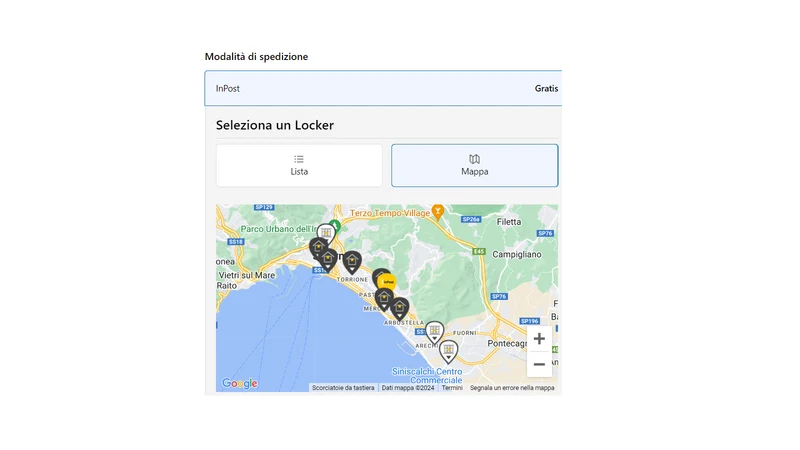Select the dark point marker next to Torrione label

tap(352, 262)
